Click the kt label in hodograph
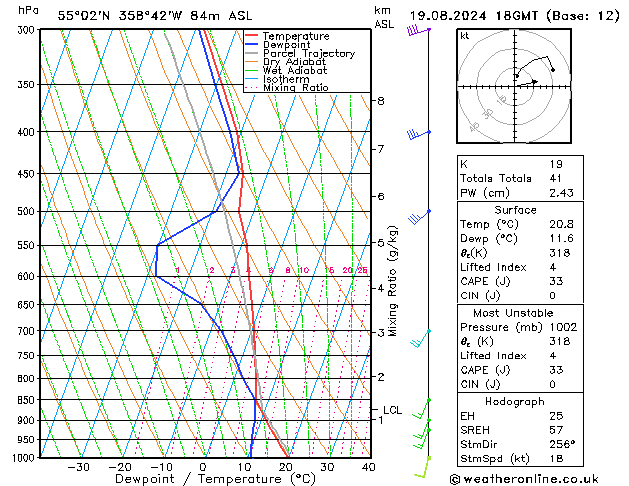 465,36
